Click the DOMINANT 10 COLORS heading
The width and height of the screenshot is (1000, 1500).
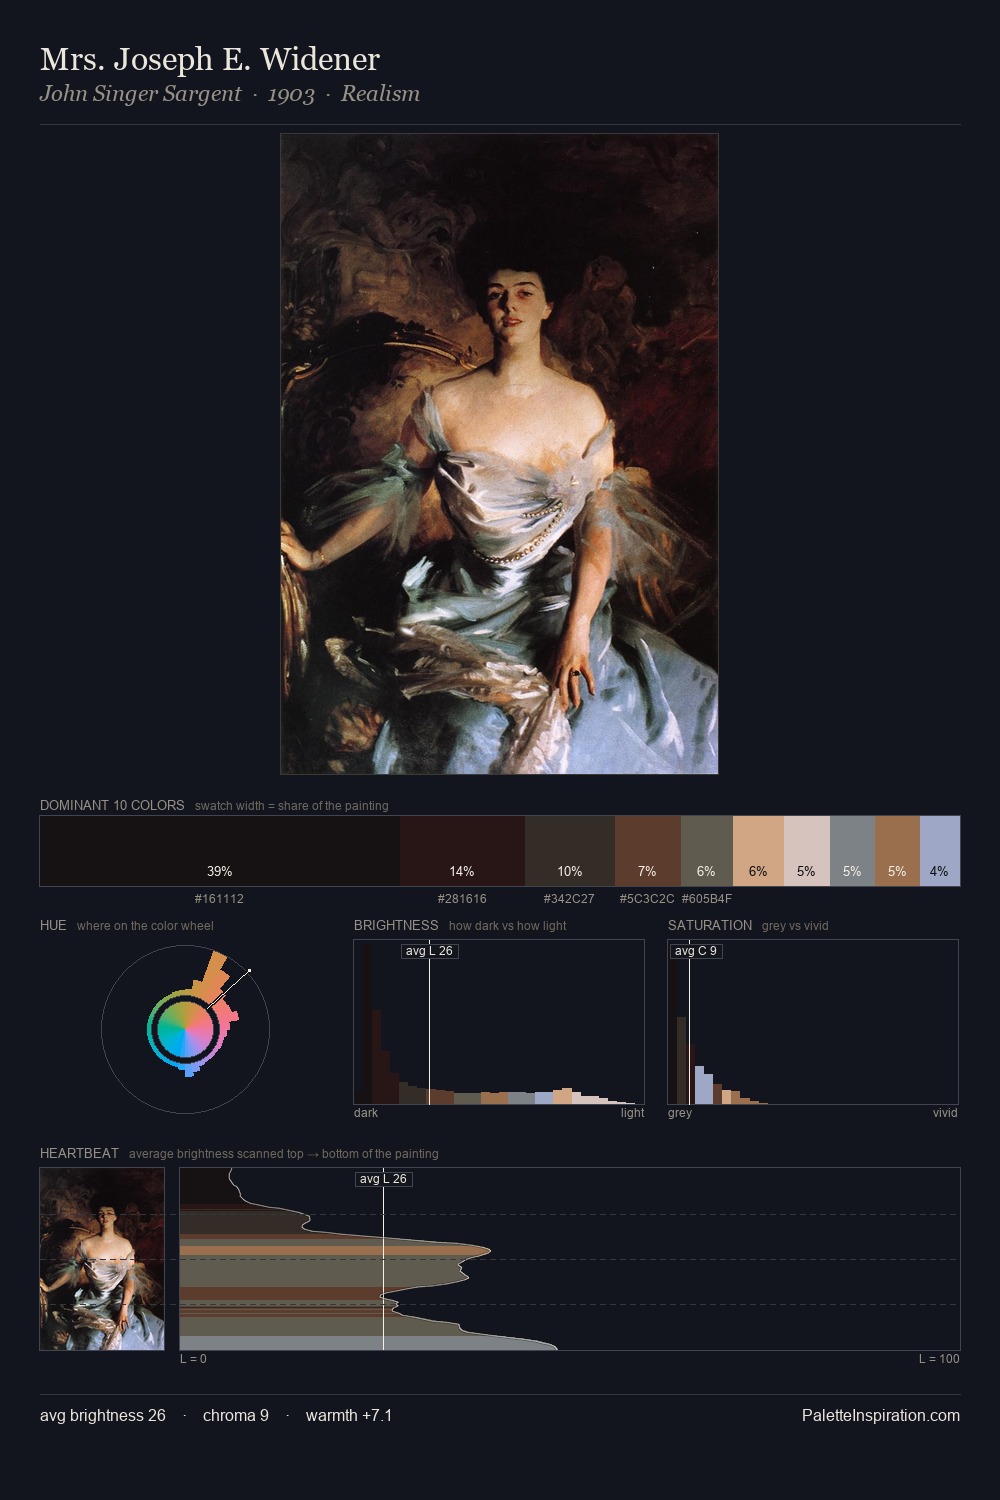tap(112, 805)
